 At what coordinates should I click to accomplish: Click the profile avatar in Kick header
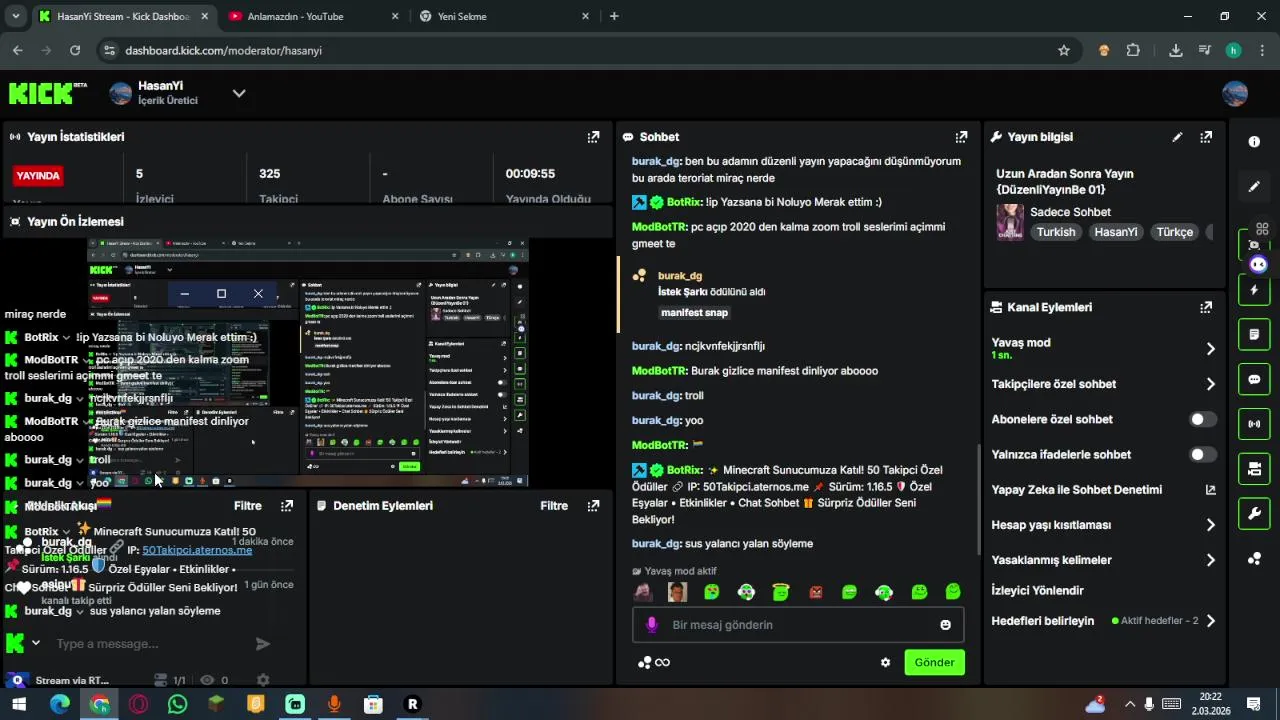1235,93
